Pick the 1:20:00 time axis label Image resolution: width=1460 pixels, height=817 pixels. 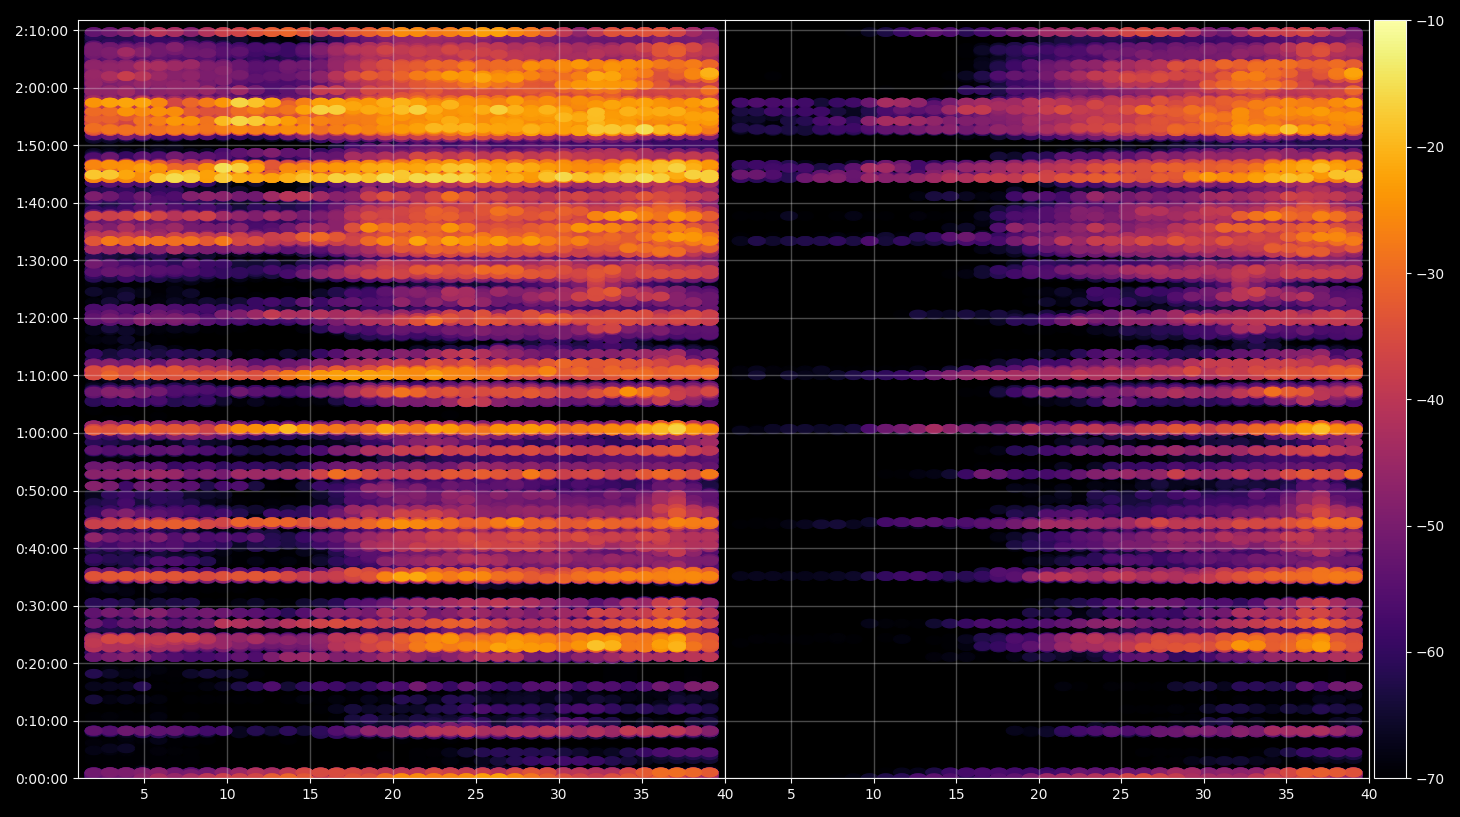(x=41, y=318)
